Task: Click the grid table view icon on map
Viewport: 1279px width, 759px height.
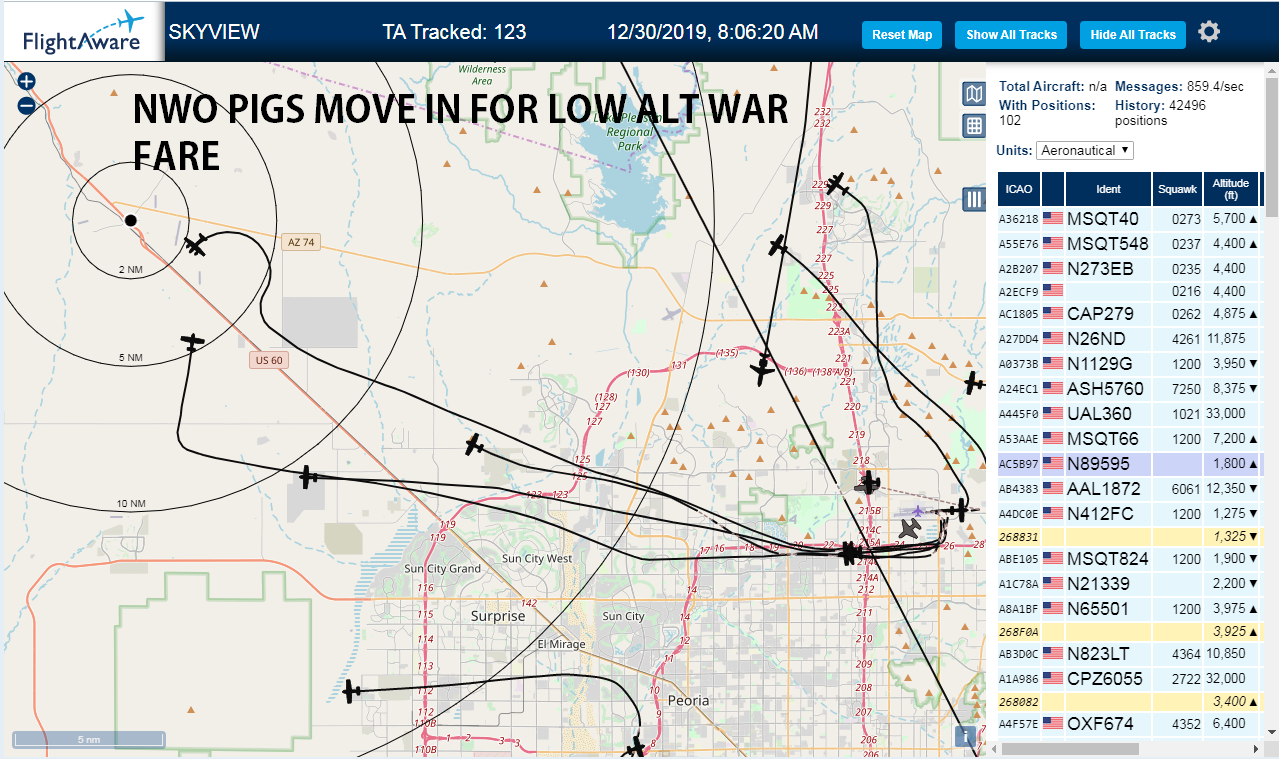Action: tap(973, 126)
